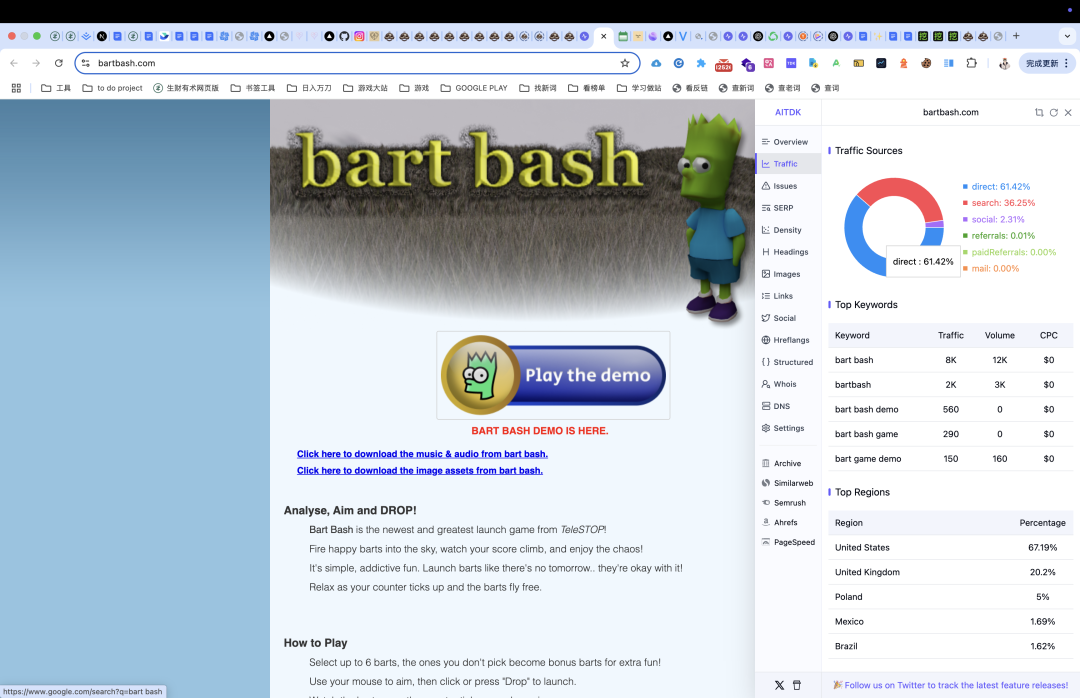Viewport: 1080px width, 698px height.
Task: Open a new browser tab
Action: coord(1016,36)
